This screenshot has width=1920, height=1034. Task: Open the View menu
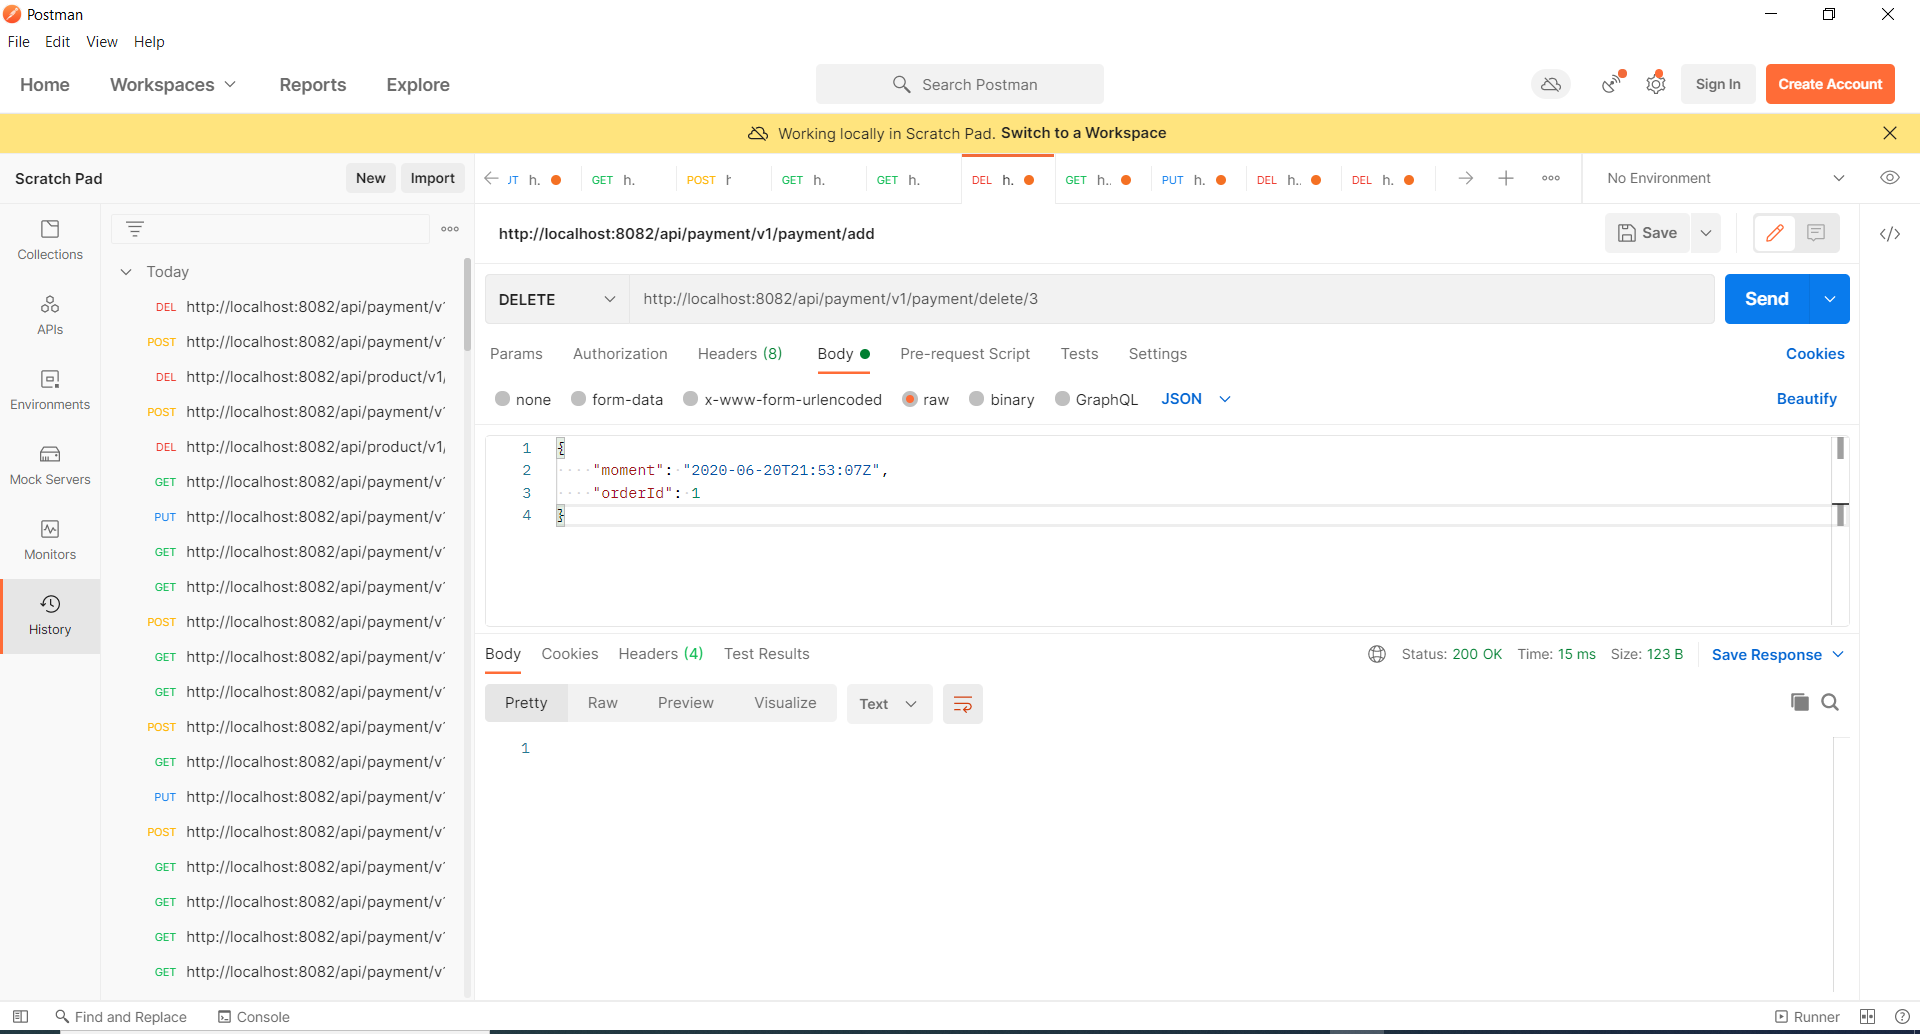[x=102, y=42]
